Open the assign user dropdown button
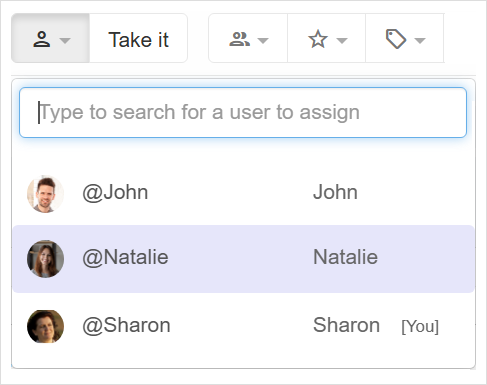Image resolution: width=487 pixels, height=385 pixels. pos(50,38)
